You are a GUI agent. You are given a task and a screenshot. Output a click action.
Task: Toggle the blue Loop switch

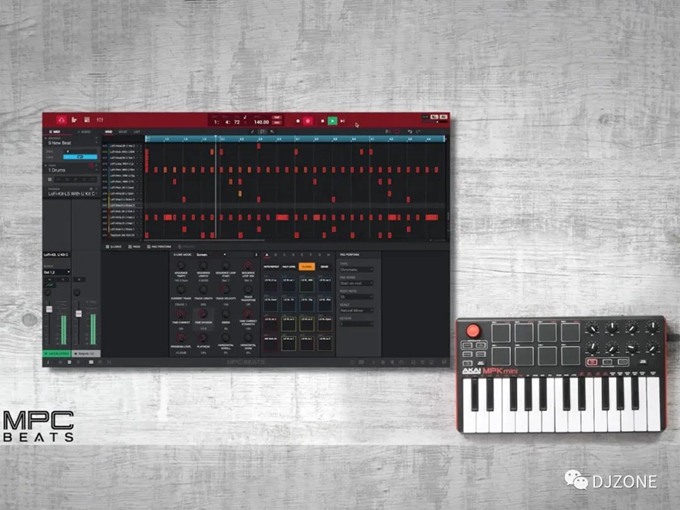coord(80,157)
